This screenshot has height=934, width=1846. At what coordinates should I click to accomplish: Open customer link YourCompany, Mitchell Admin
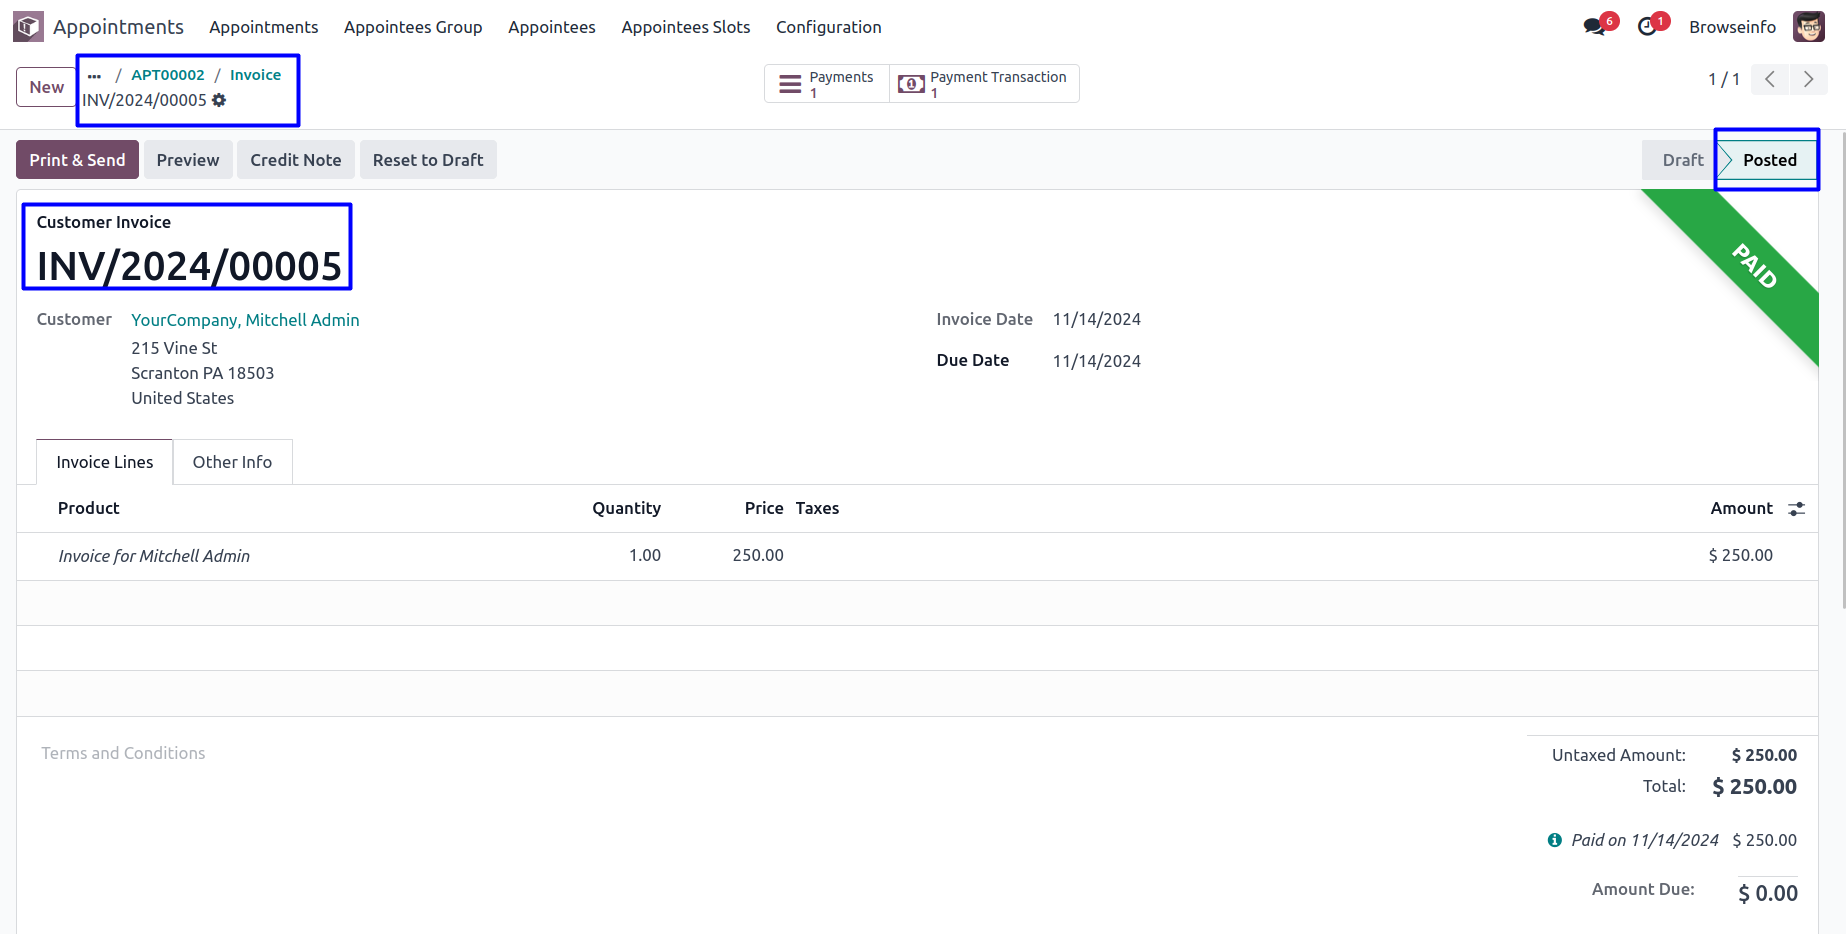tap(245, 320)
